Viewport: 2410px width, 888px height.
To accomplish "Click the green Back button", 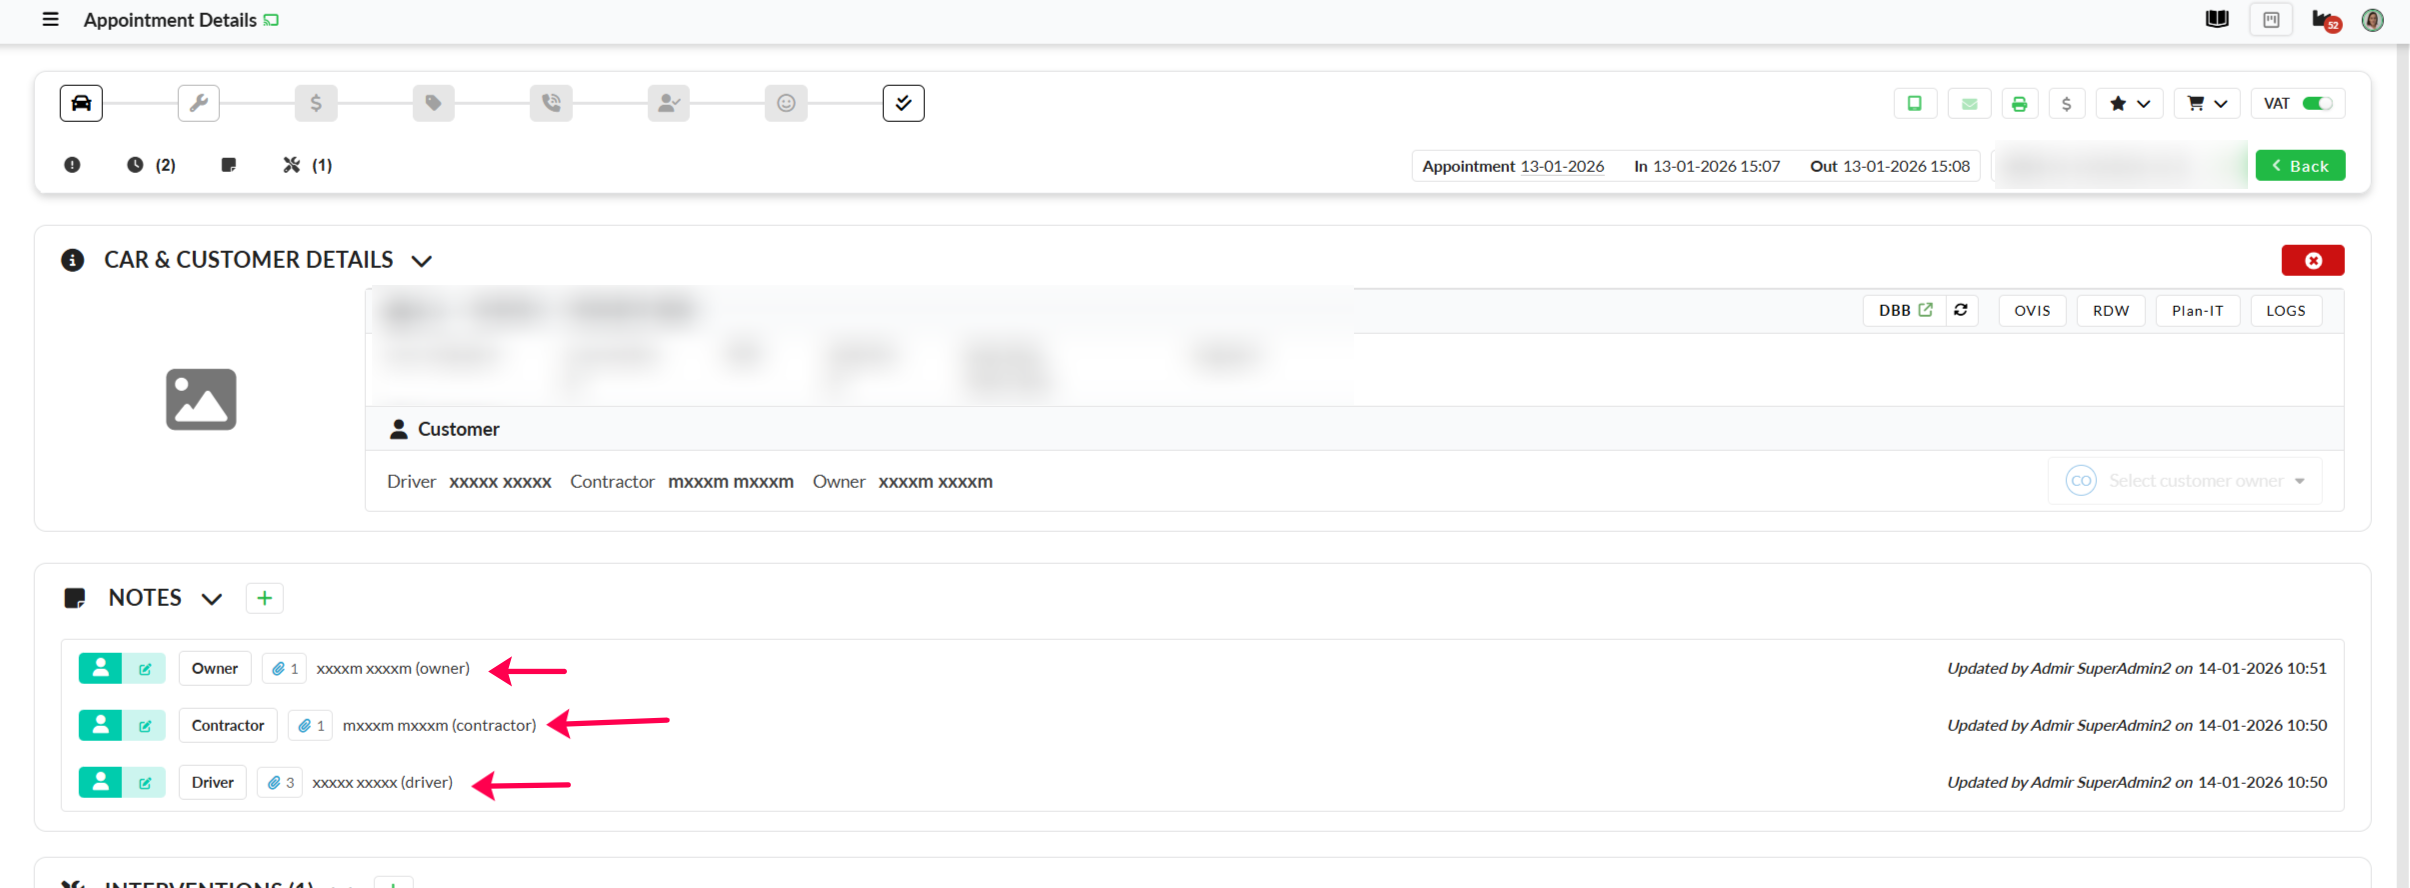I will point(2299,166).
